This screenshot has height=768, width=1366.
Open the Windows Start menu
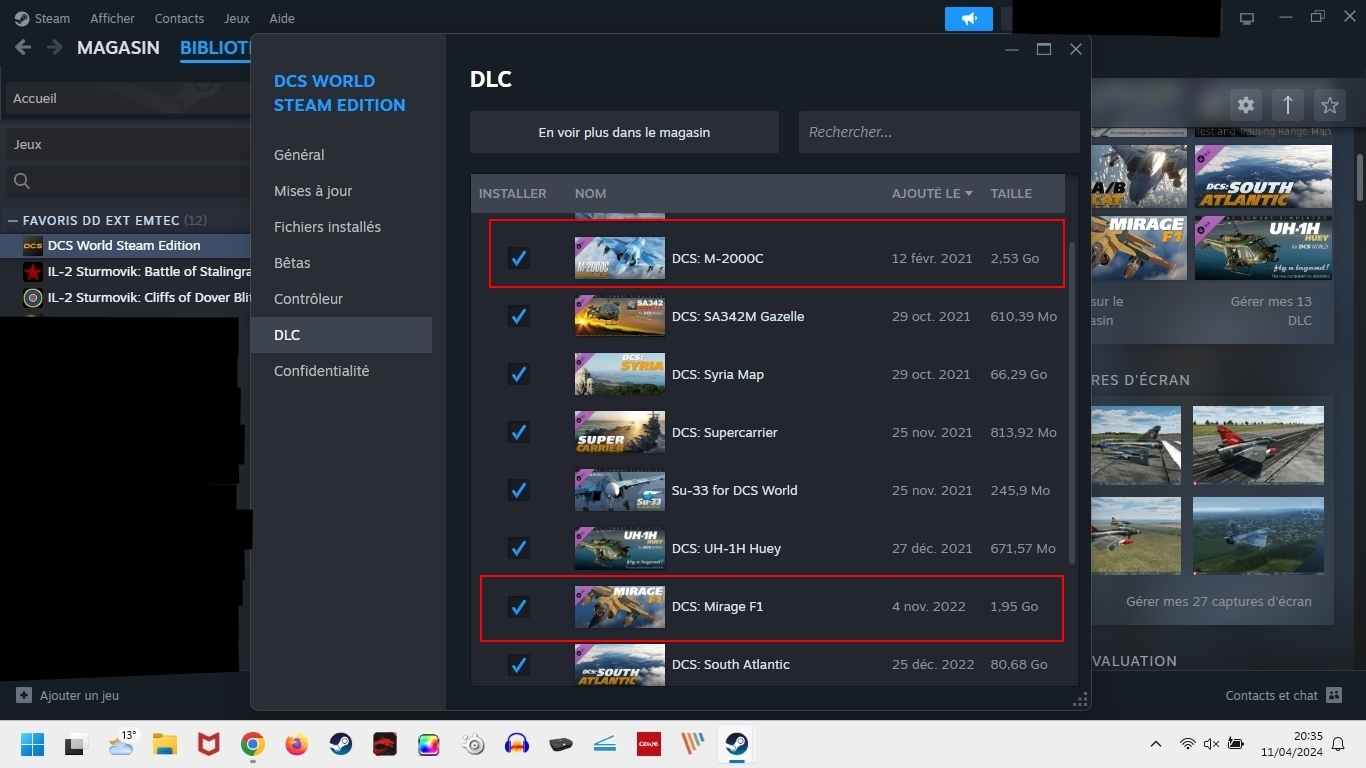[32, 744]
